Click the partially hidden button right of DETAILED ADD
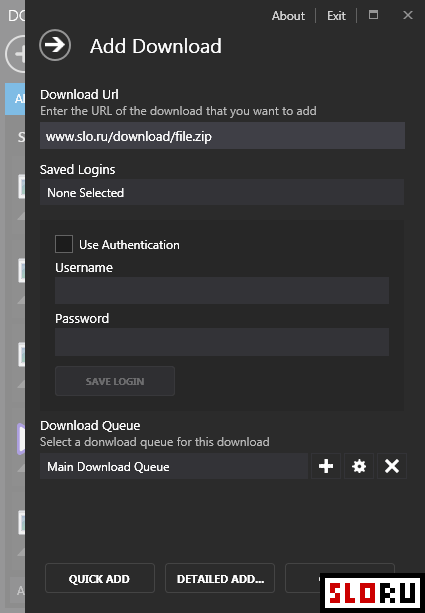Image resolution: width=425 pixels, height=613 pixels. point(303,578)
